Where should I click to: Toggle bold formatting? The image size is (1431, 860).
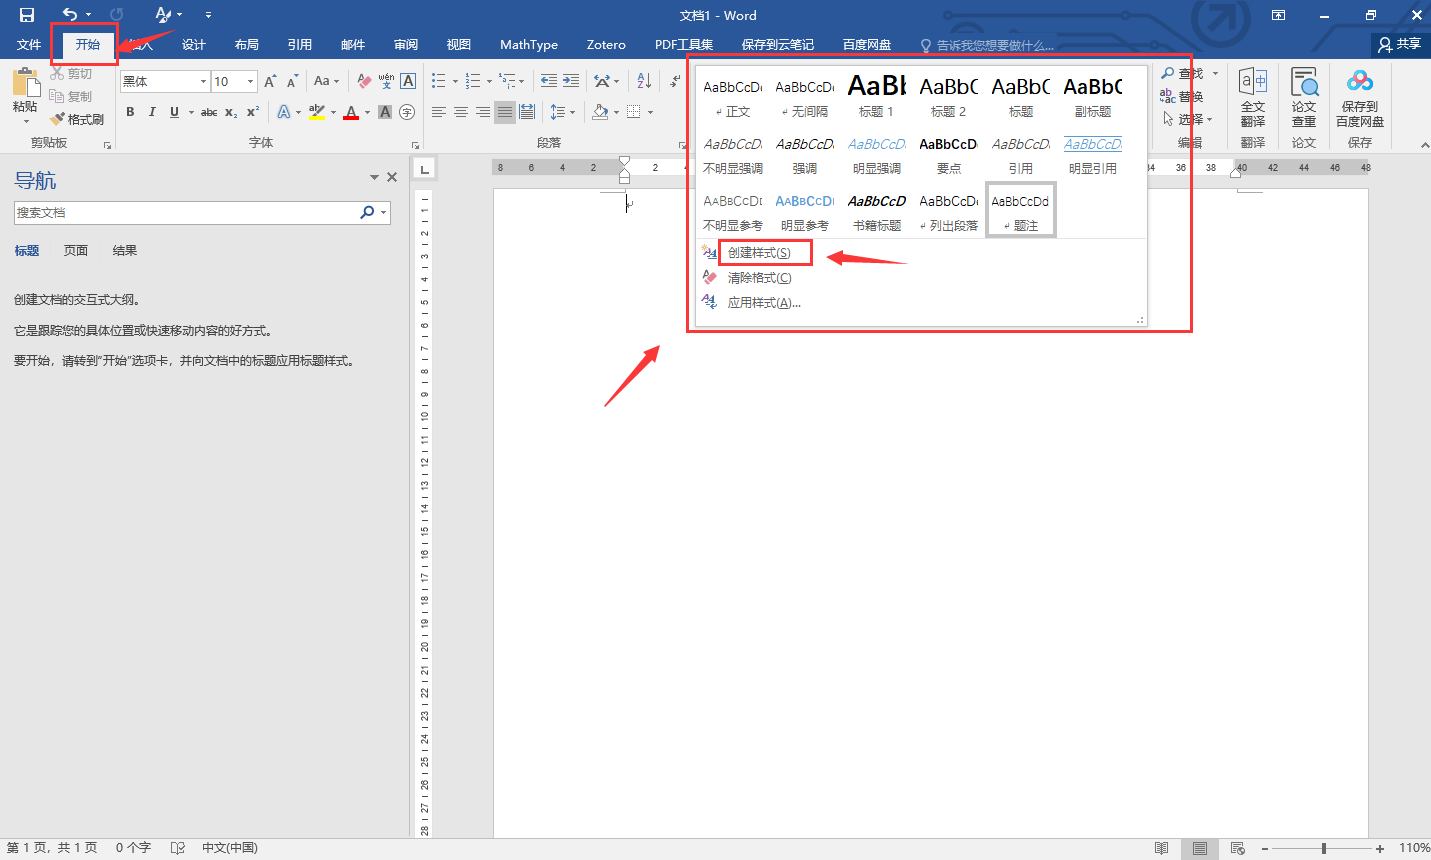click(x=130, y=112)
